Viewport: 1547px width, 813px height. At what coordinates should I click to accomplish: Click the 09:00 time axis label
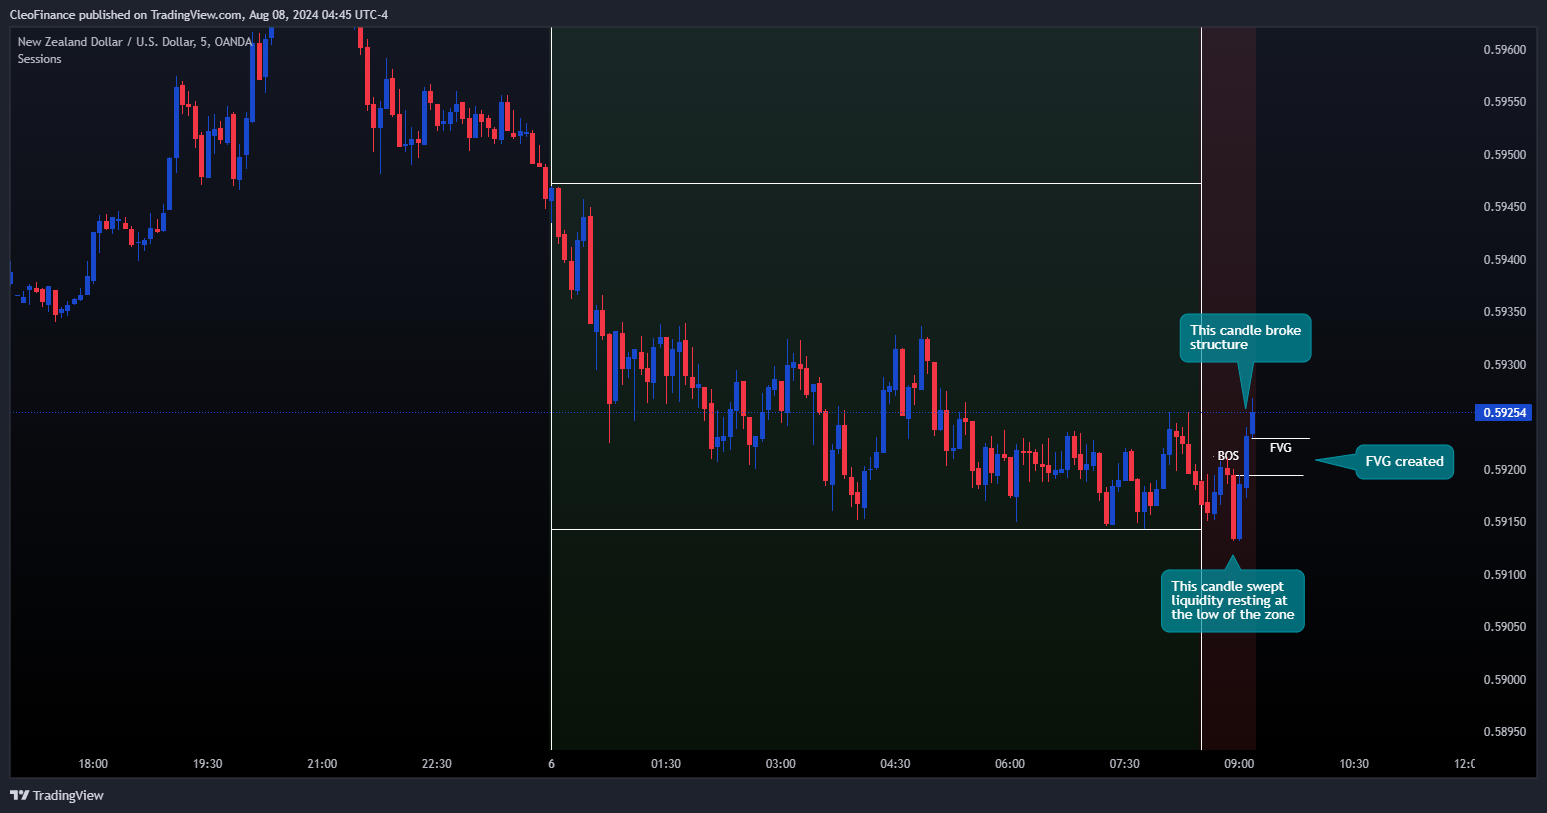click(1239, 764)
